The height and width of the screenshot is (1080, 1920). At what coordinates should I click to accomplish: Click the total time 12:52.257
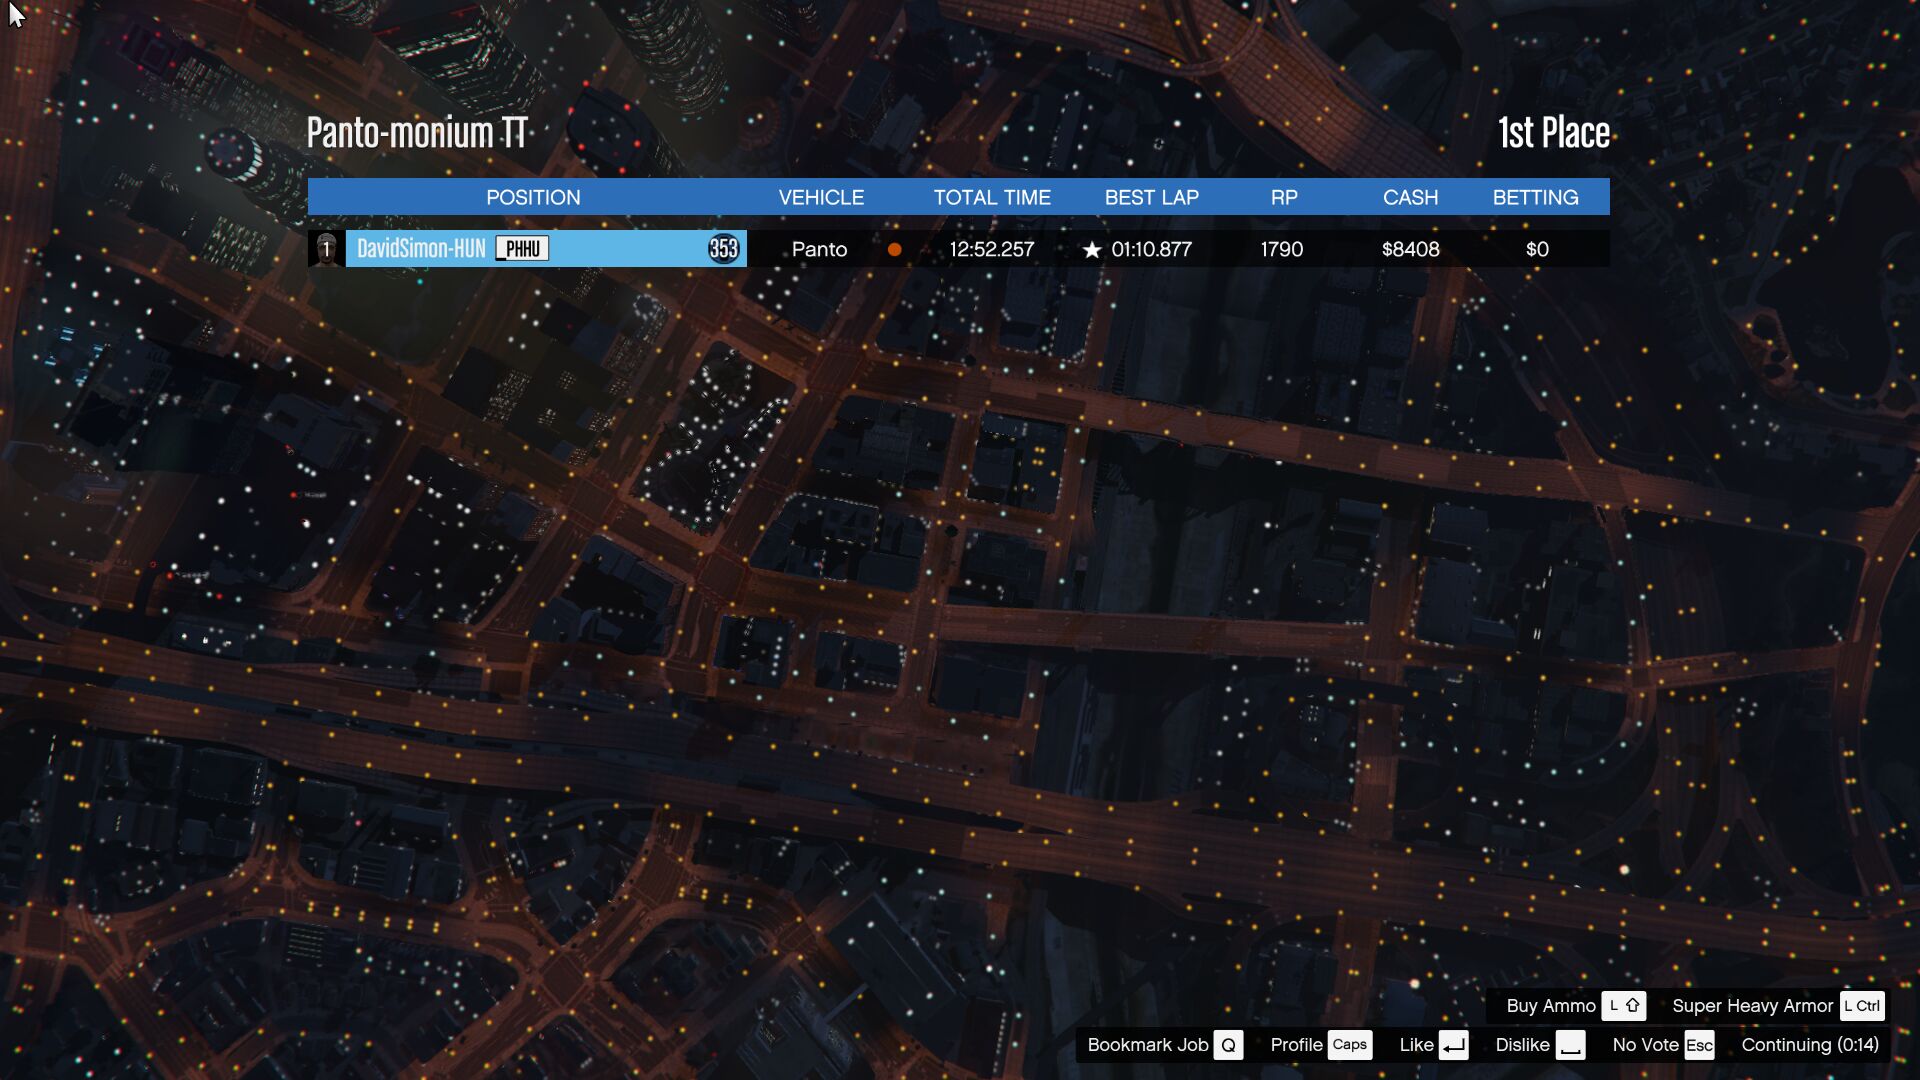coord(991,250)
